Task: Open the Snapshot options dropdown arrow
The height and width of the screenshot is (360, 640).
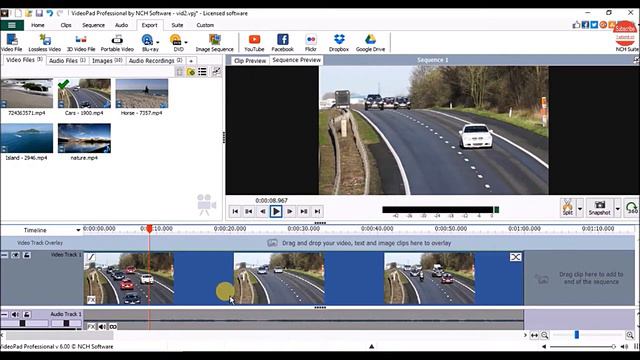Action: pos(618,209)
